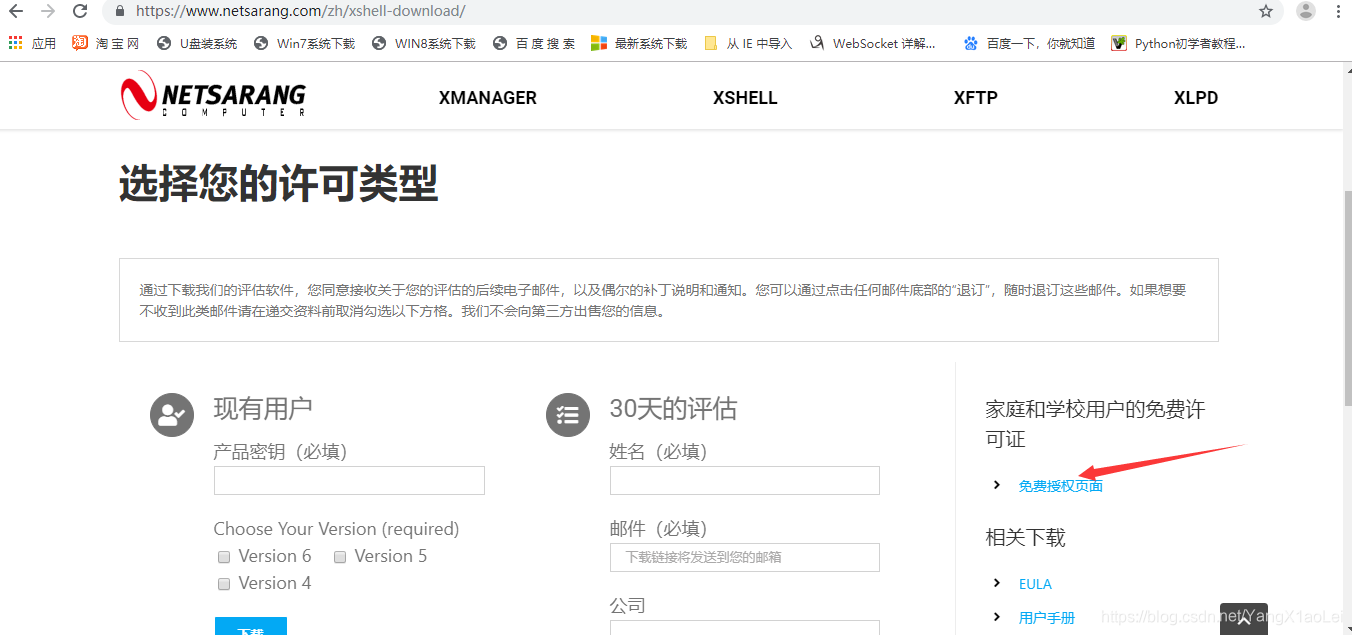
Task: Click the Choose Your Version (required) label
Action: pyautogui.click(x=336, y=529)
